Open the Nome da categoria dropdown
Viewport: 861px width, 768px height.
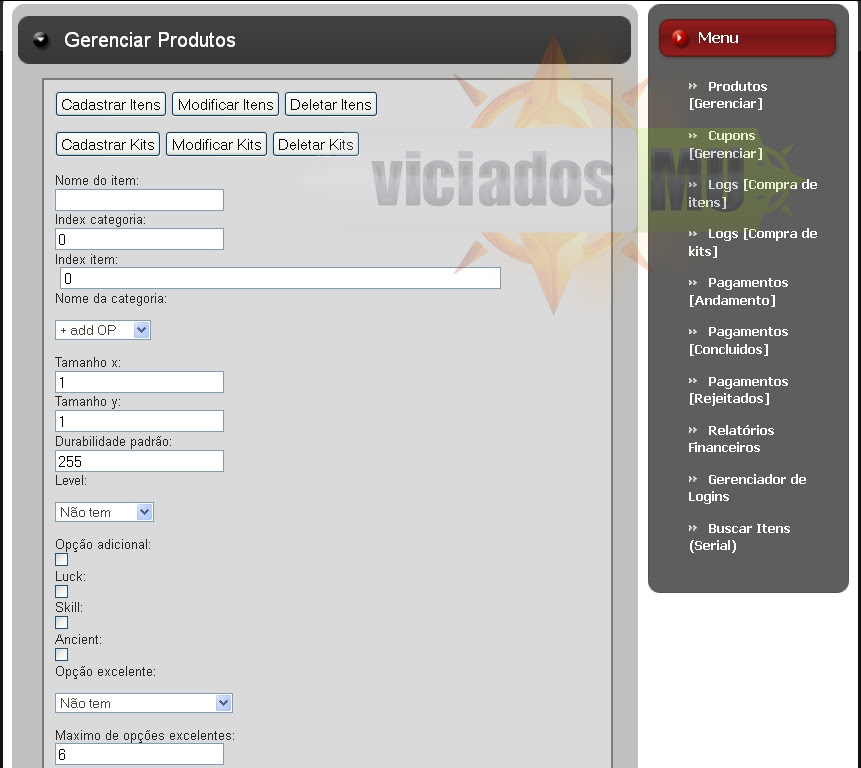pyautogui.click(x=103, y=330)
